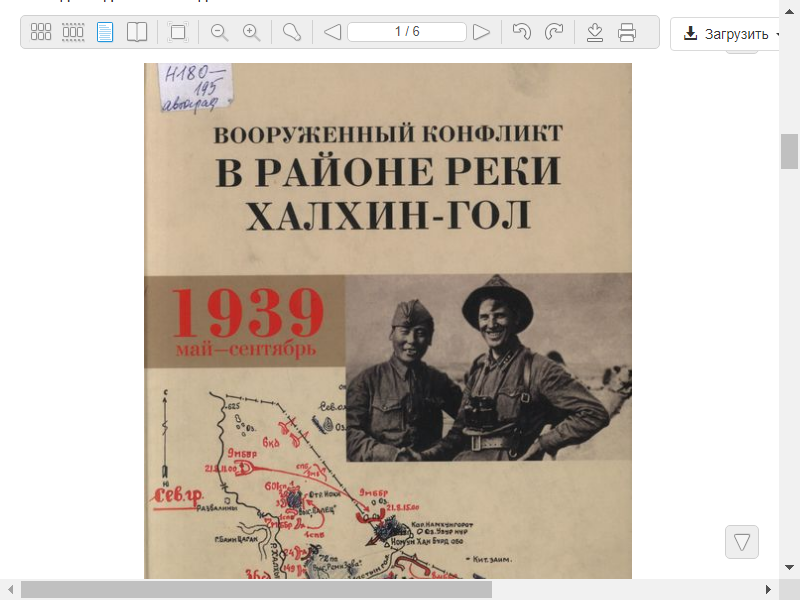Click the vertical scrollbar thumb
The height and width of the screenshot is (600, 800).
pyautogui.click(x=789, y=151)
